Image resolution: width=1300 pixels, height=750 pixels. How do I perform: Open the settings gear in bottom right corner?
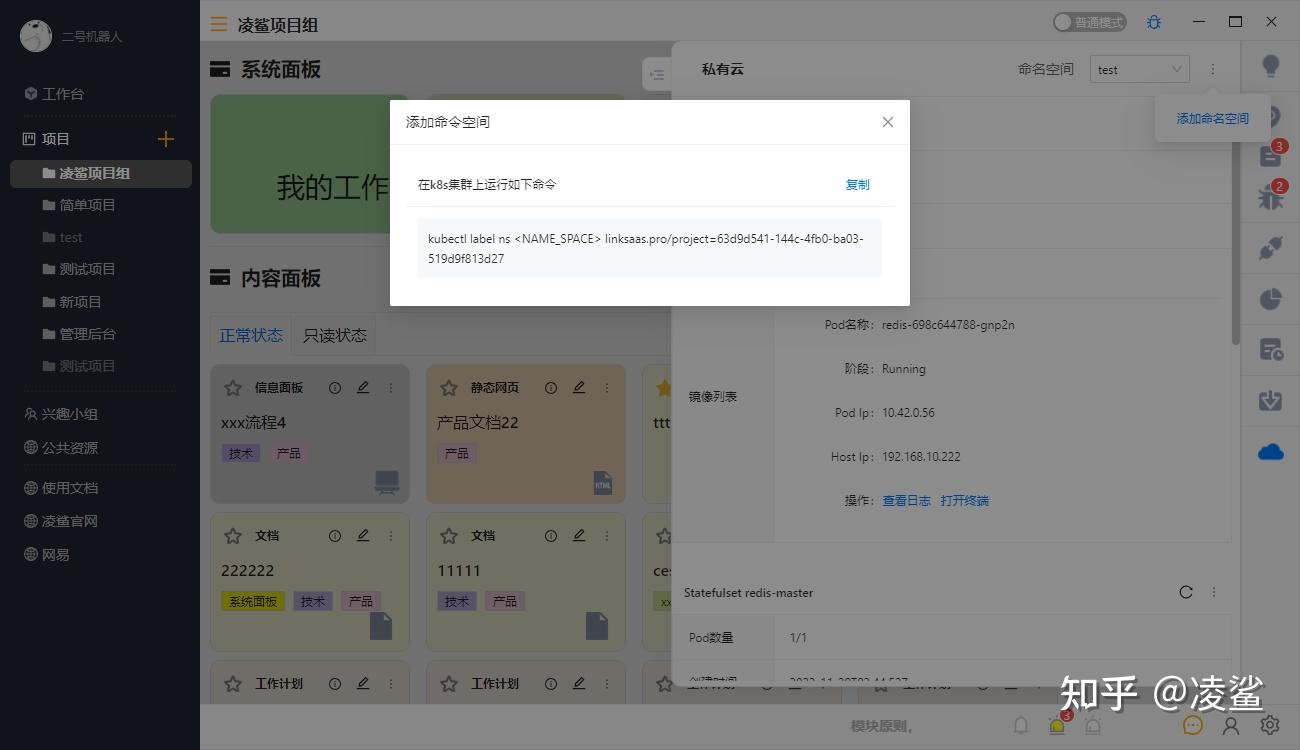[1270, 725]
